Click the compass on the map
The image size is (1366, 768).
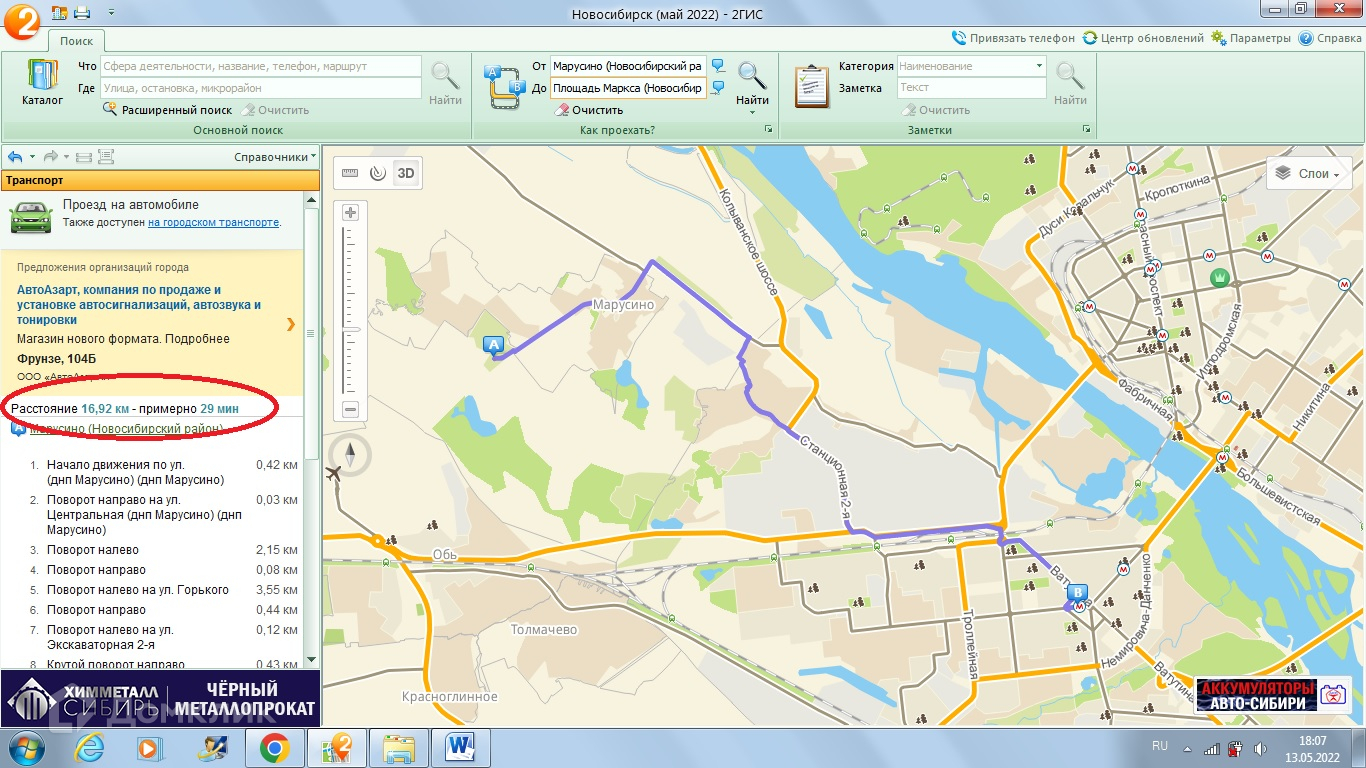coord(351,455)
